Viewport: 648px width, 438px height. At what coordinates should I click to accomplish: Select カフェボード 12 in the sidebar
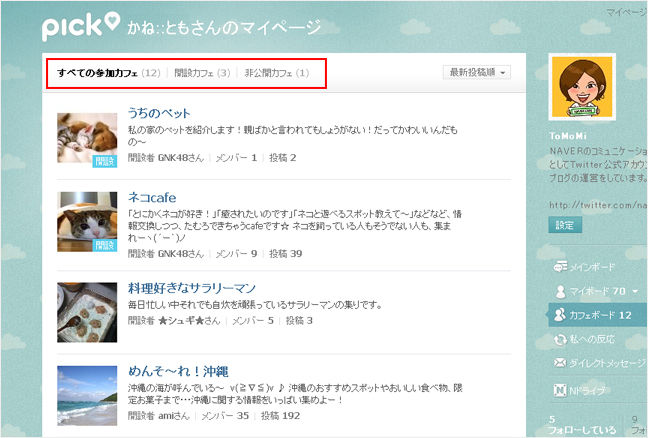point(598,315)
